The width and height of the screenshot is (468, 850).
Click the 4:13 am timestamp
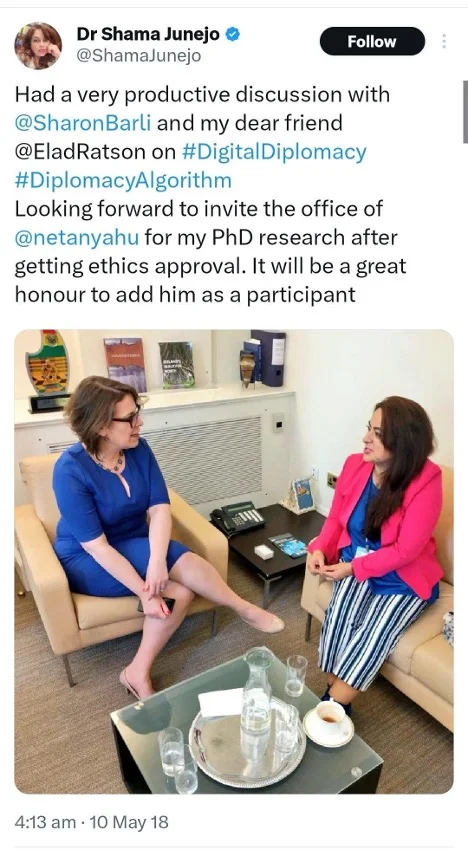(x=44, y=822)
